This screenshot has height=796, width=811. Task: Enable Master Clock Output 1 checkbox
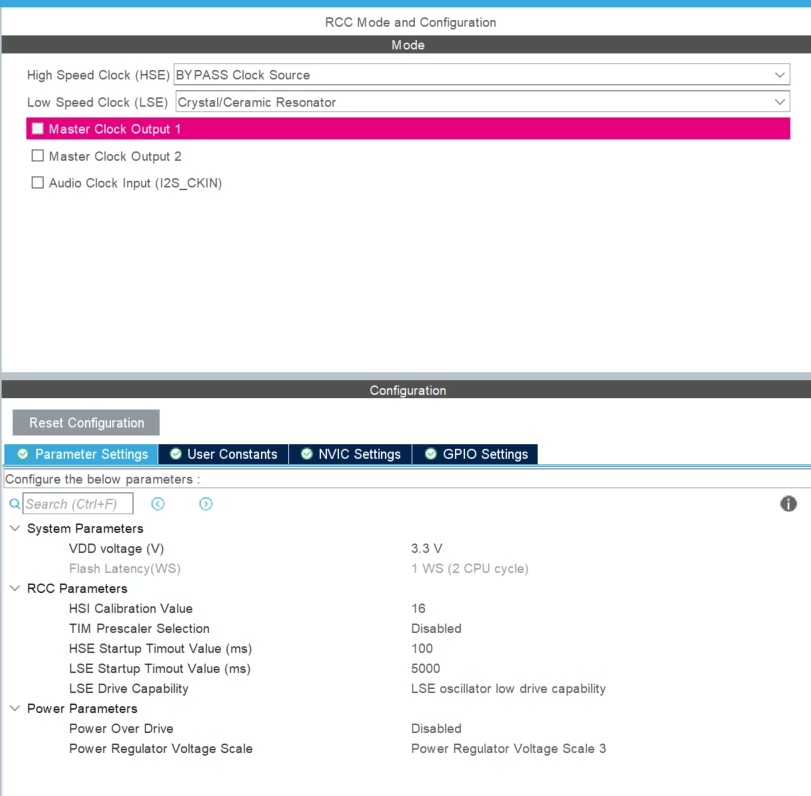point(38,128)
